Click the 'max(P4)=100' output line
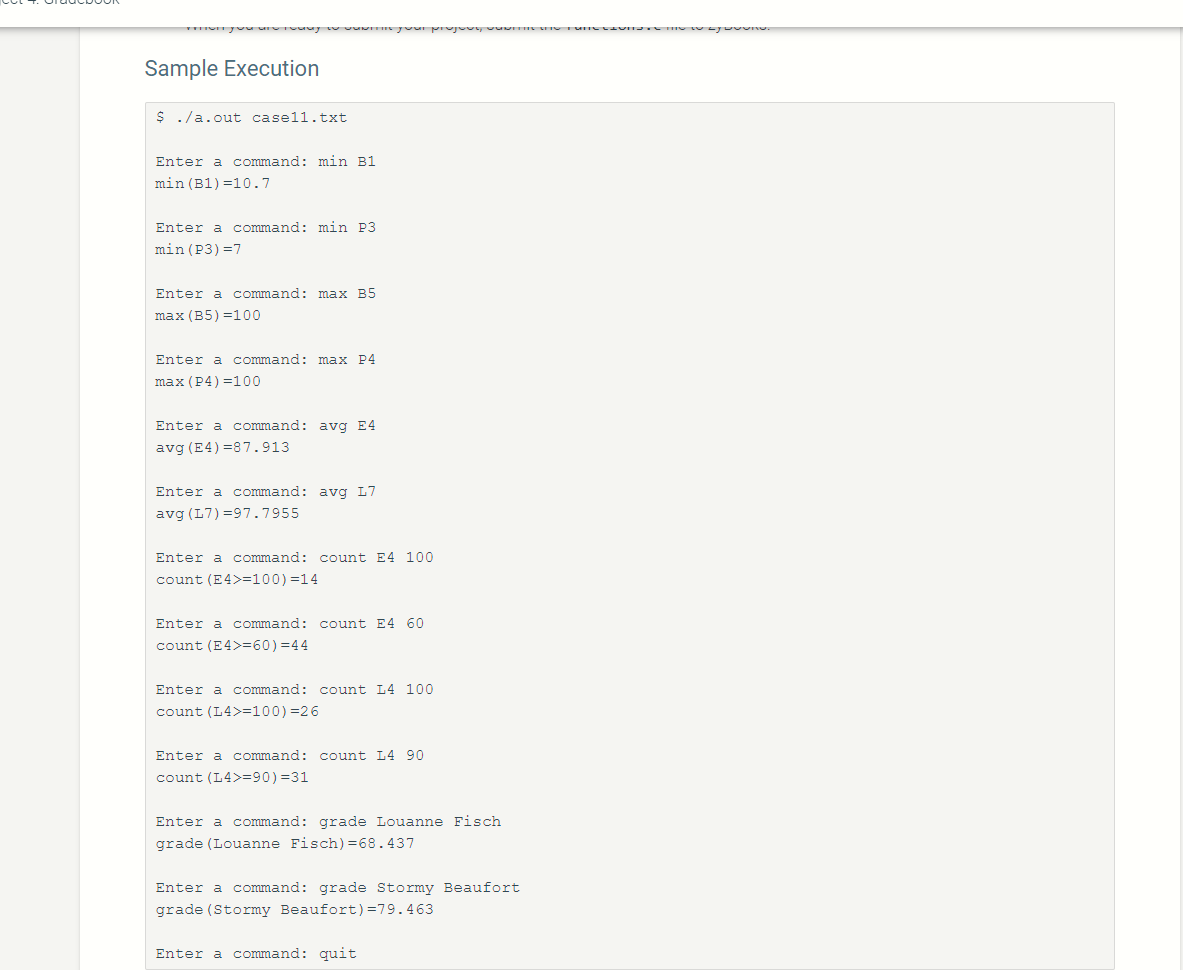This screenshot has height=970, width=1183. click(208, 382)
